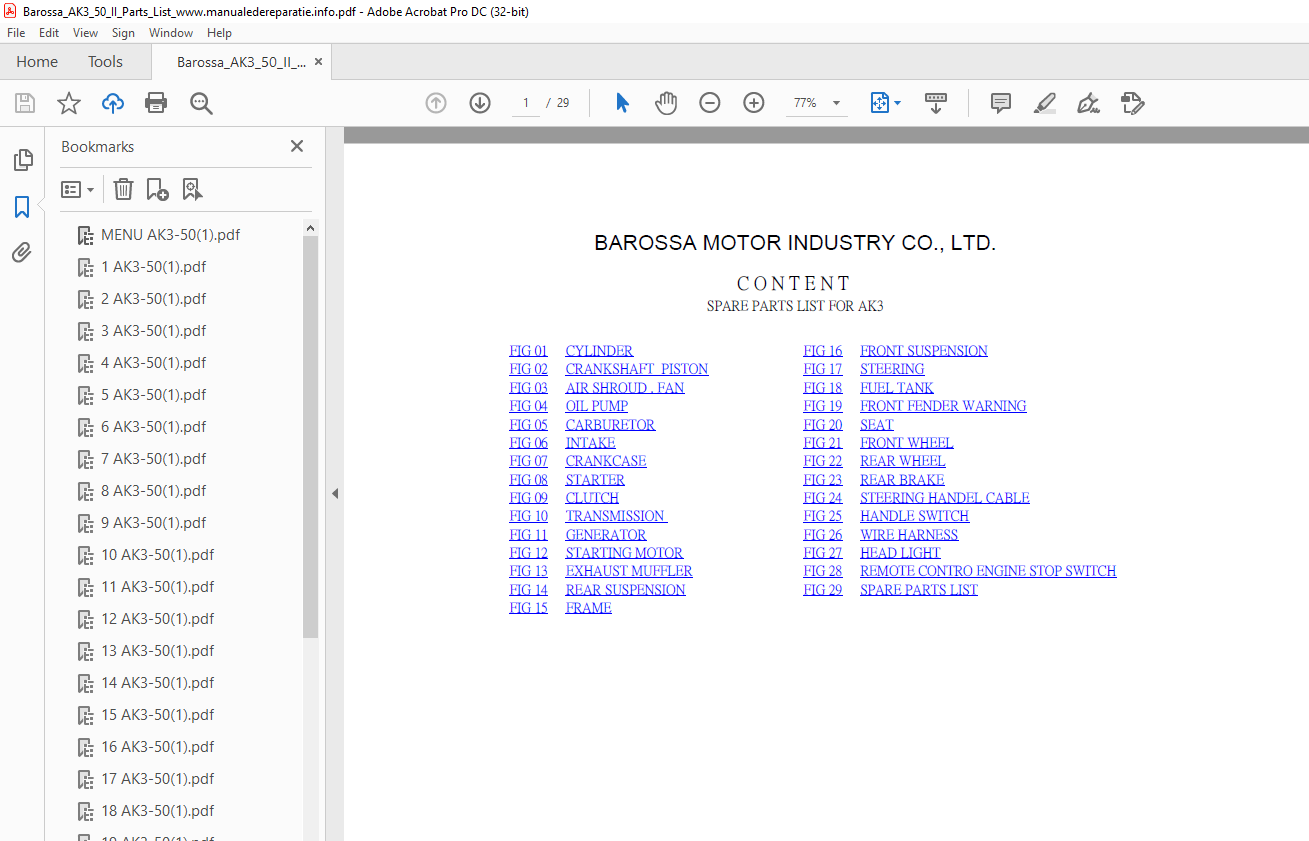The width and height of the screenshot is (1309, 841).
Task: Click the bookmarks panel vertical scrollbar
Action: (310, 437)
